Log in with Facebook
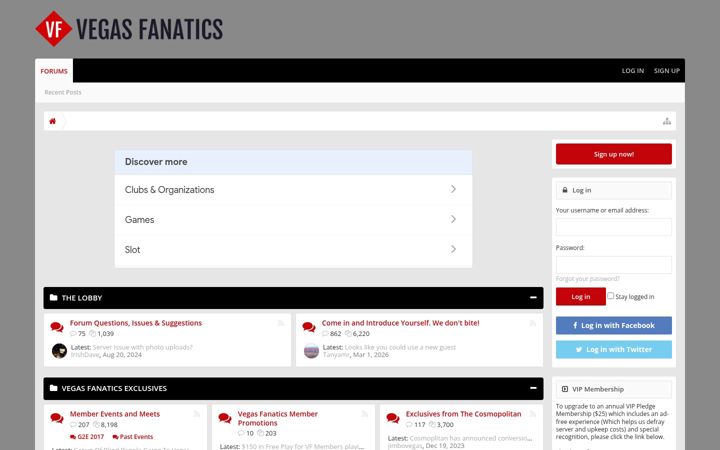The height and width of the screenshot is (450, 720). (x=613, y=325)
